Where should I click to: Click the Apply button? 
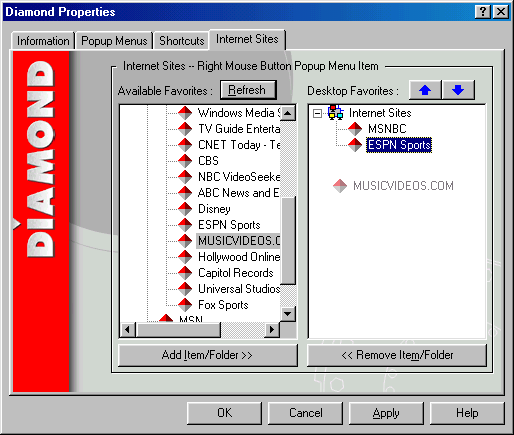click(x=386, y=413)
